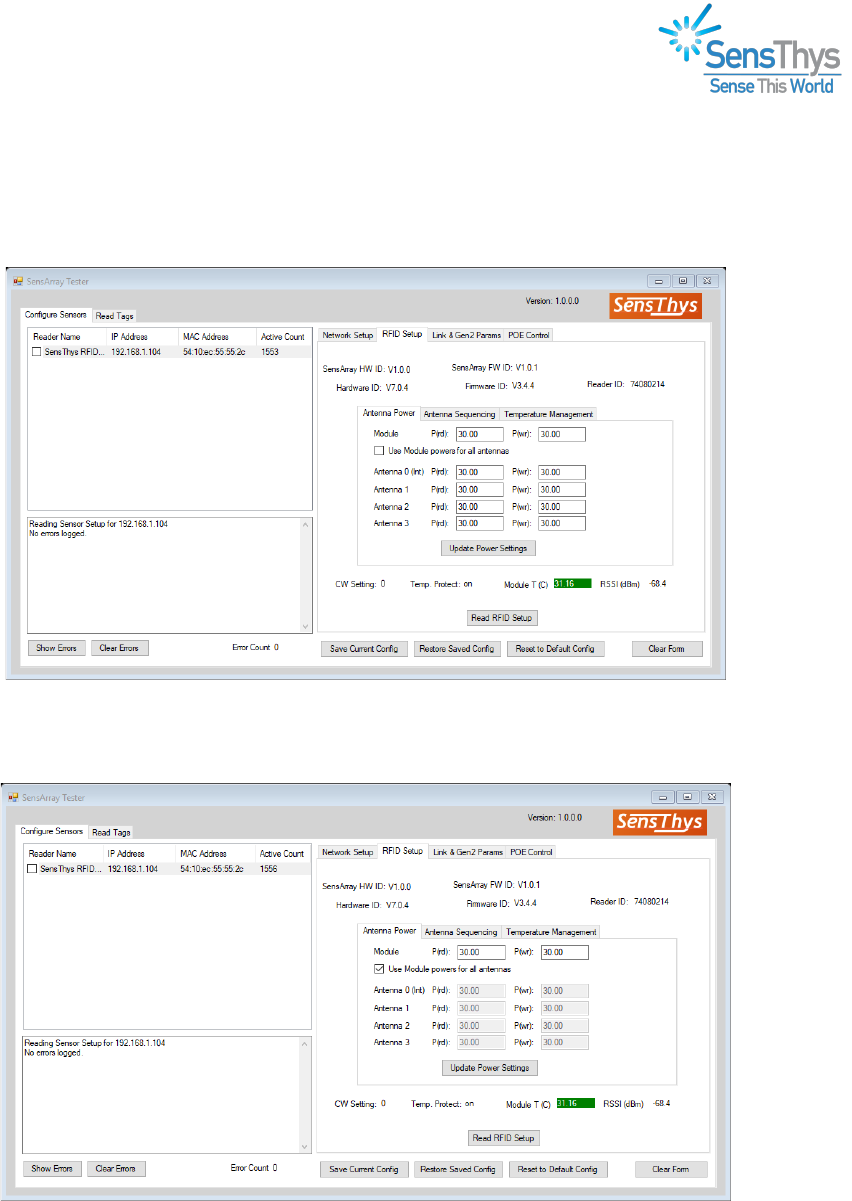Select RFID Setup tab in lower window

coord(402,851)
